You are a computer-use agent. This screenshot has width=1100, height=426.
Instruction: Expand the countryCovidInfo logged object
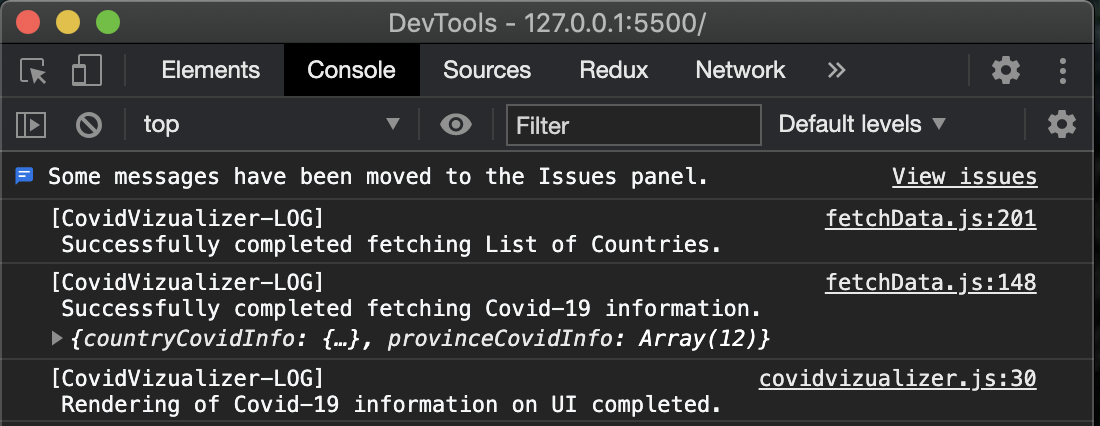coord(57,339)
